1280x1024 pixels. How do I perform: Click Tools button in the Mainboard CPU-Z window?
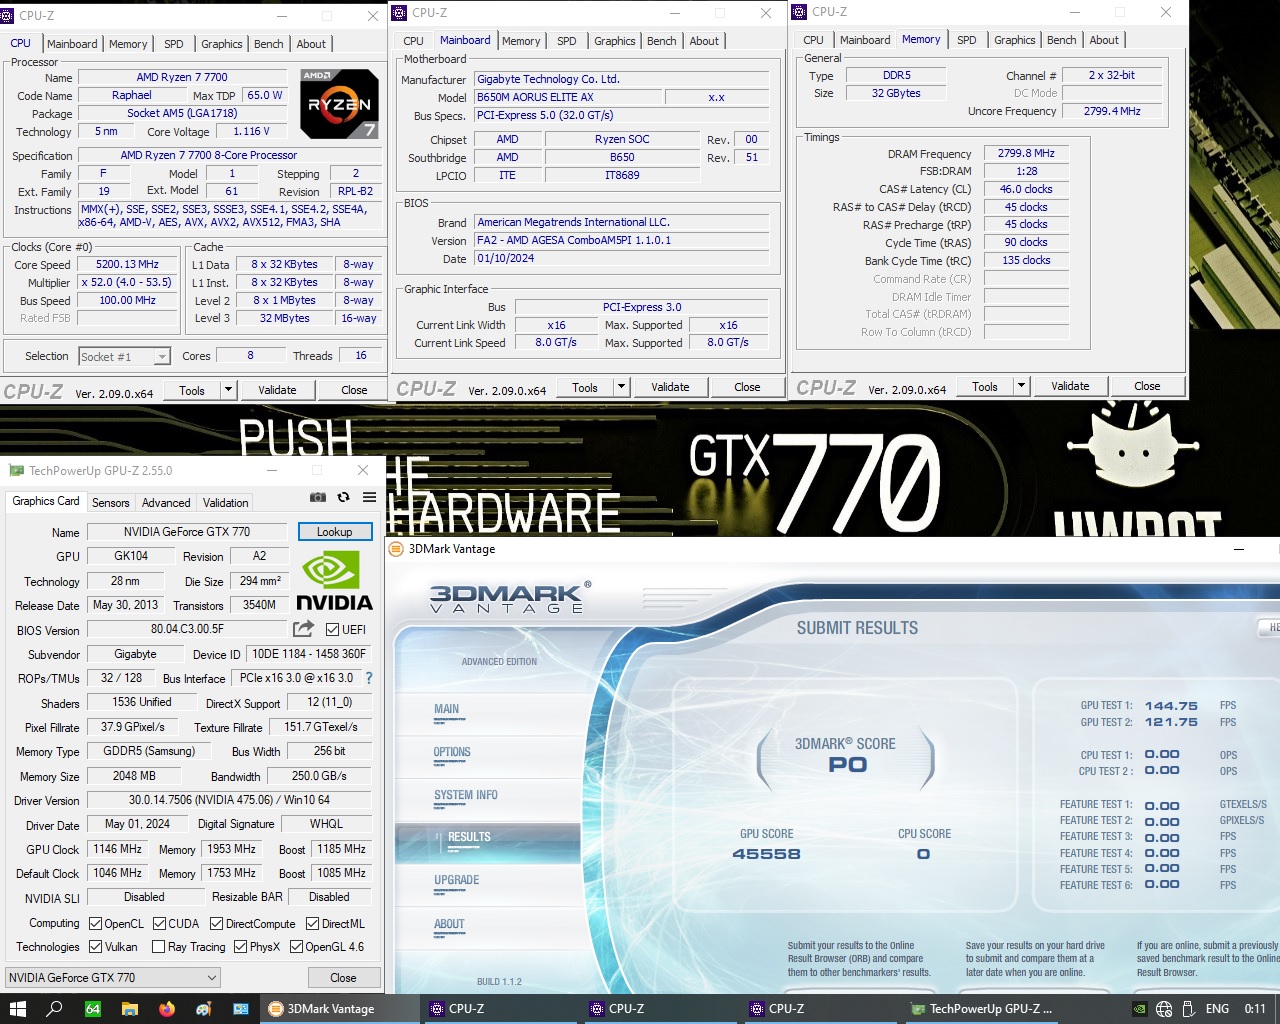[585, 387]
